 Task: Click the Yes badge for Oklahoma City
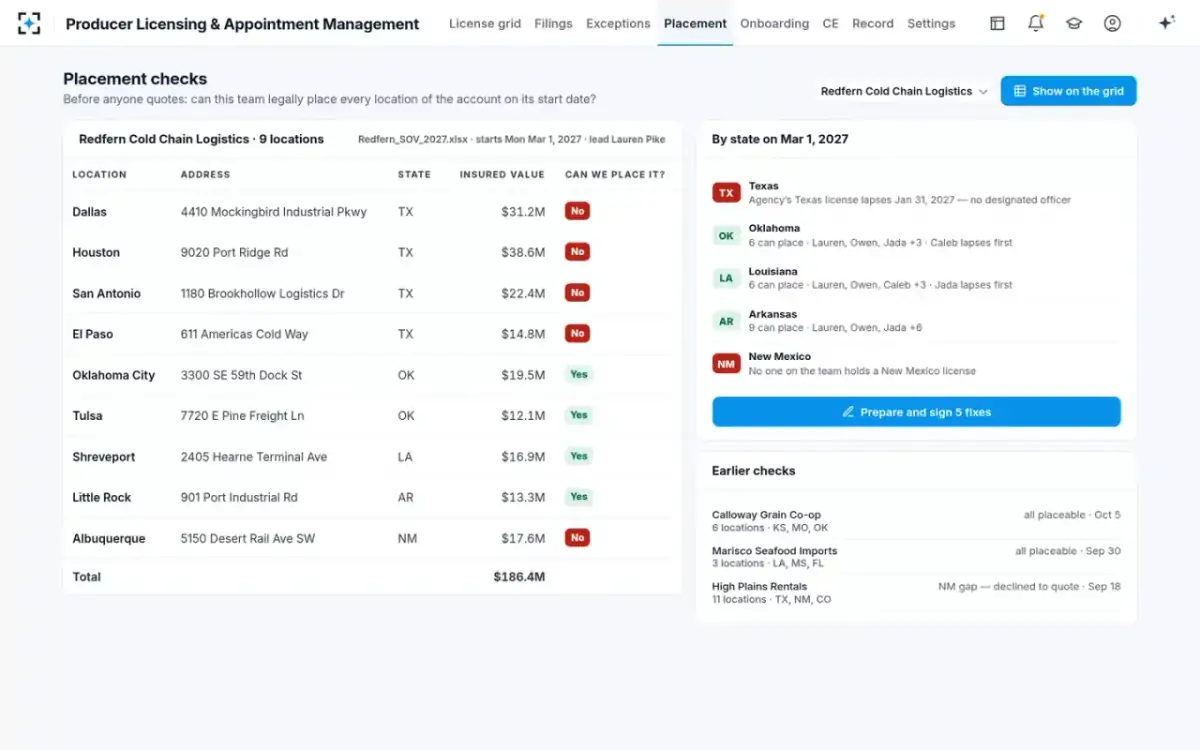[579, 374]
